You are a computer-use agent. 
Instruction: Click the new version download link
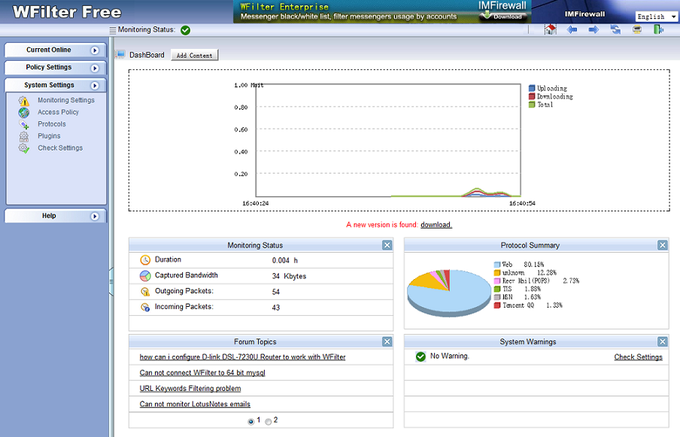point(436,225)
